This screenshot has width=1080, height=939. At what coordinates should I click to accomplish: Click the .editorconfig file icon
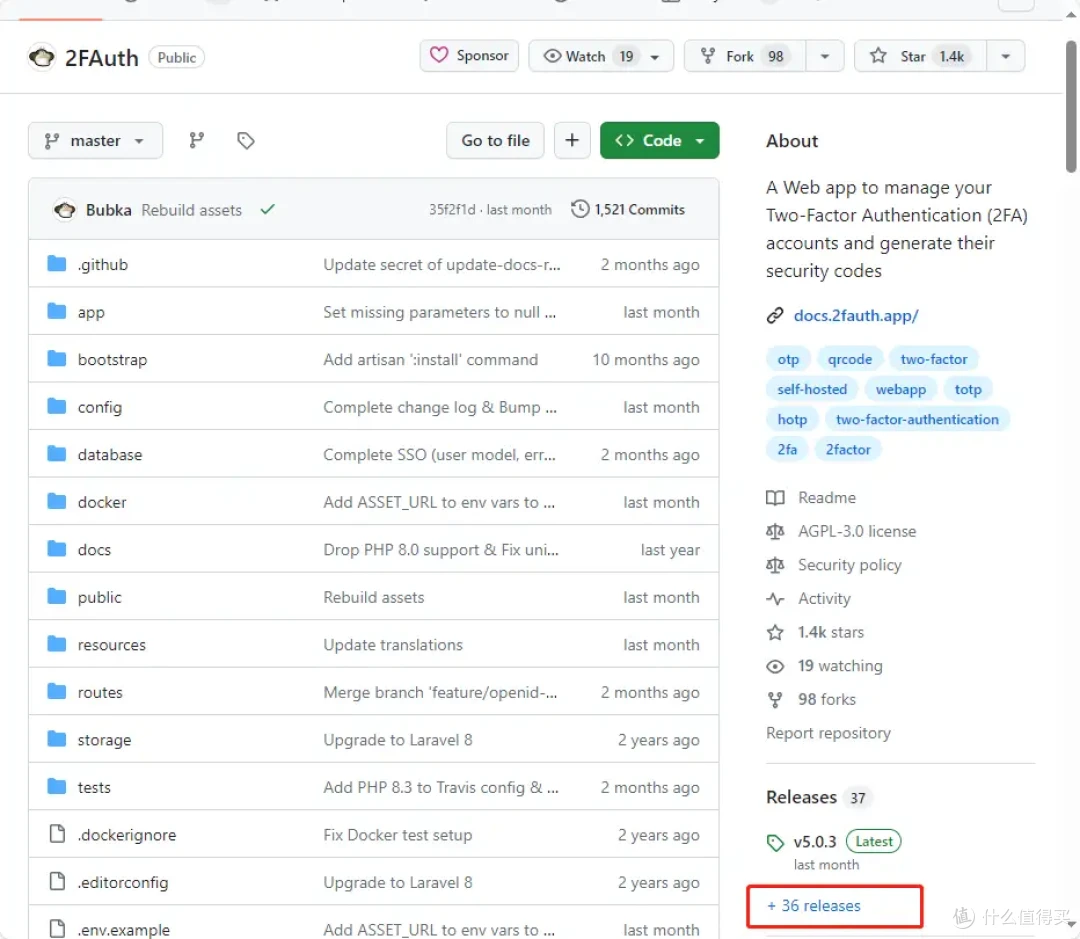coord(57,882)
